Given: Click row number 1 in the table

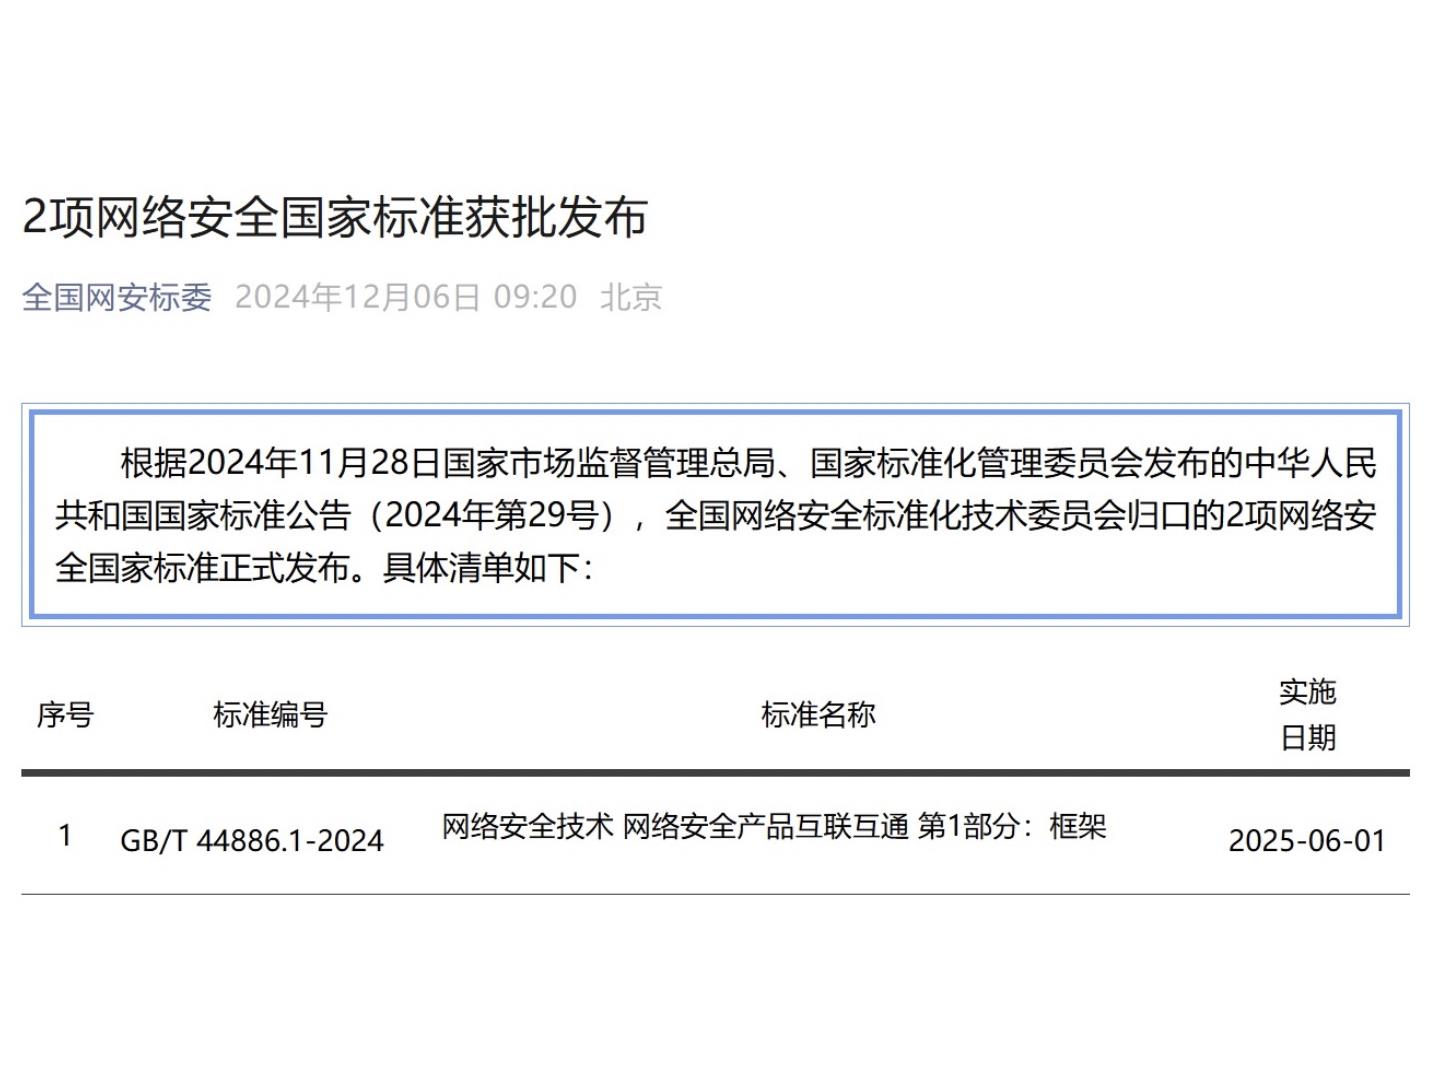Looking at the screenshot, I should 65,835.
